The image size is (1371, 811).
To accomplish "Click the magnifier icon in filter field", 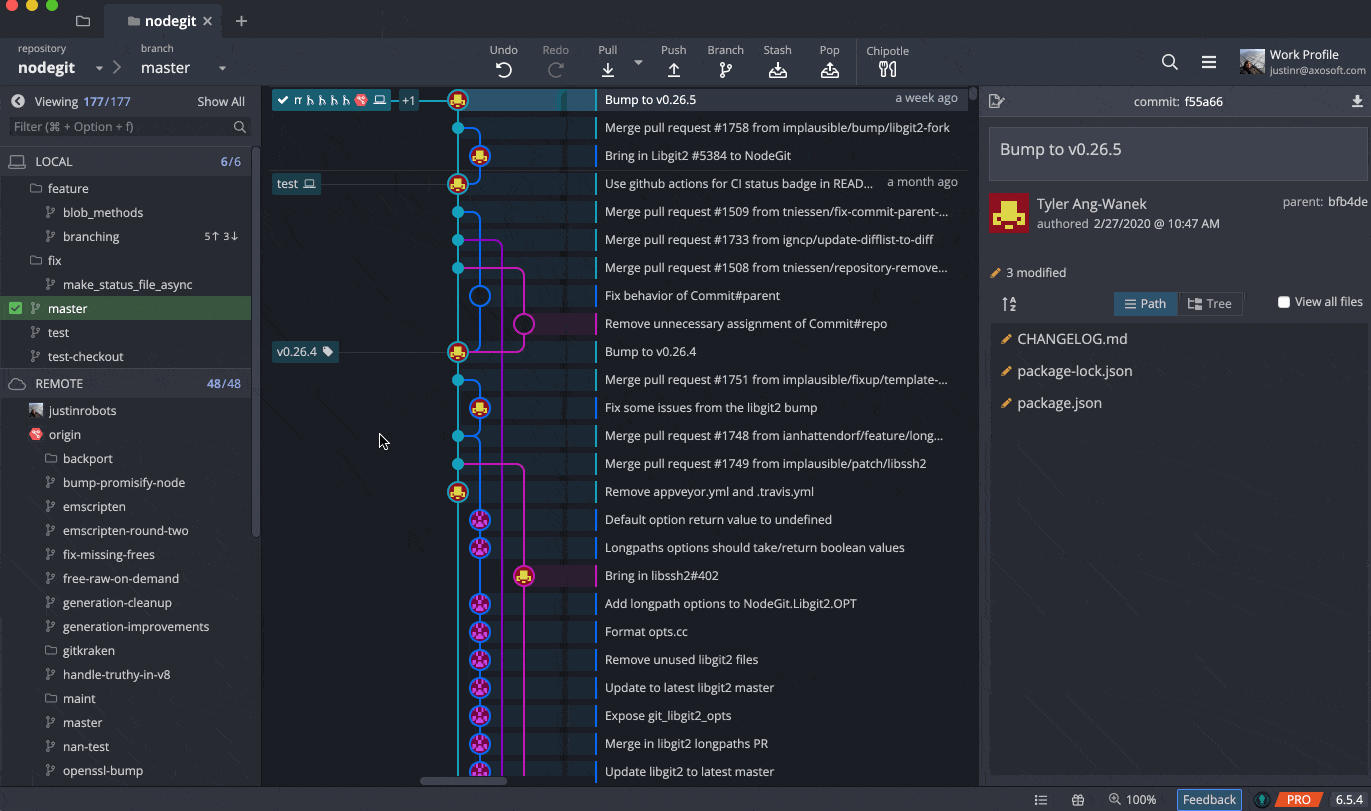I will tap(240, 127).
